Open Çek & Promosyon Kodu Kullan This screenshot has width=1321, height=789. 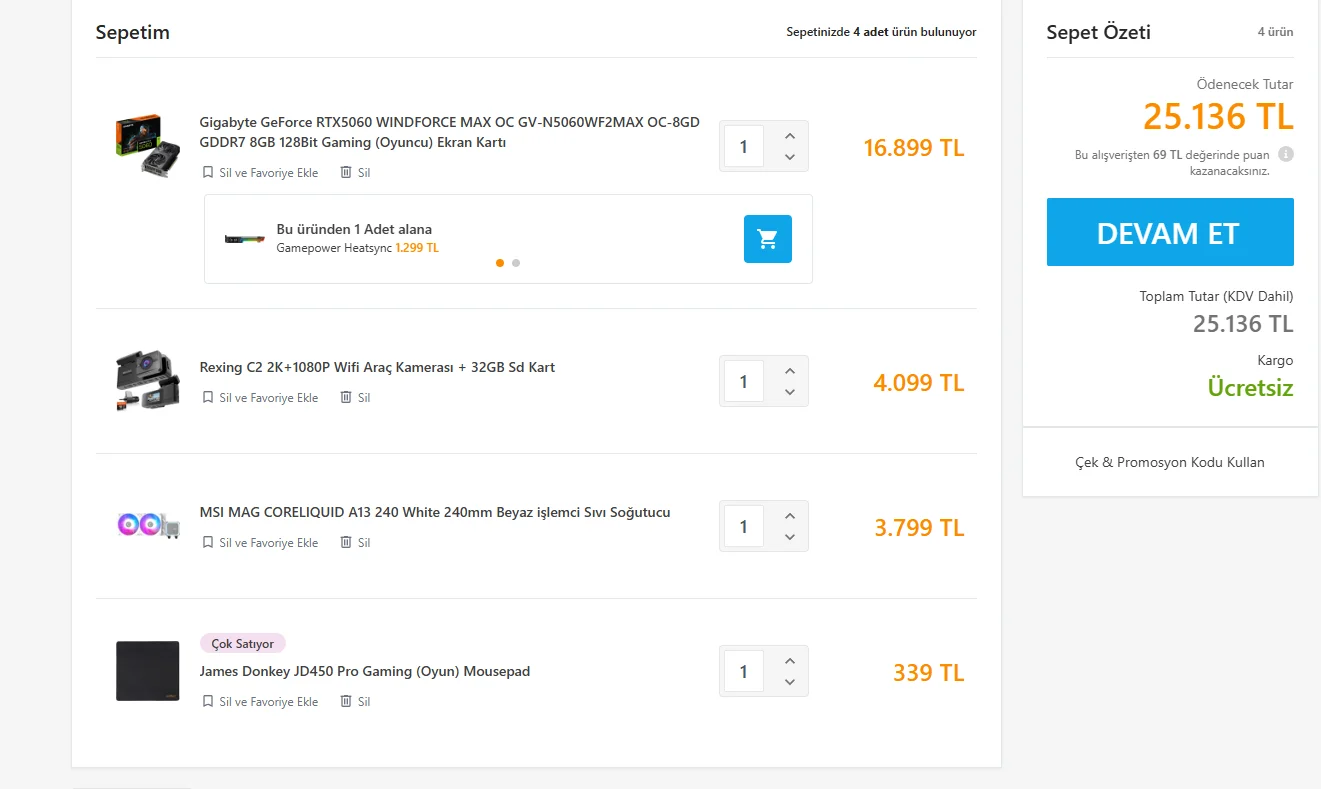pyautogui.click(x=1169, y=462)
